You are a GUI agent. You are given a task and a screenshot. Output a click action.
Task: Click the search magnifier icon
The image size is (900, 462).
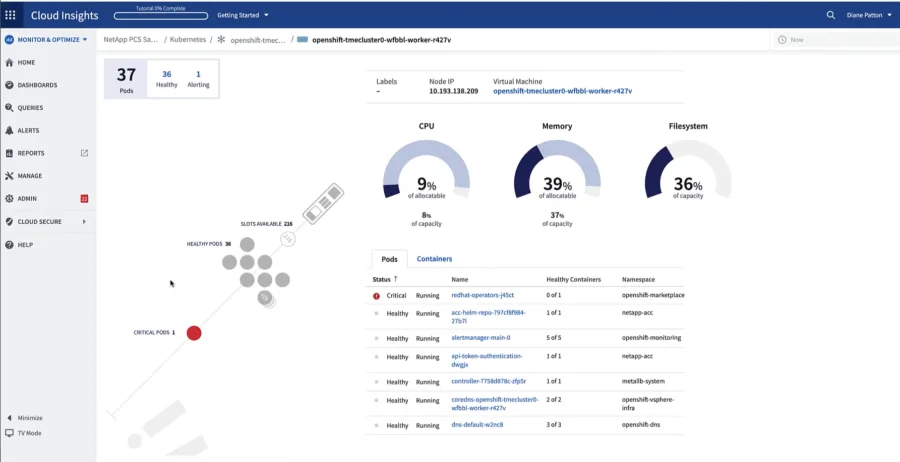(831, 15)
